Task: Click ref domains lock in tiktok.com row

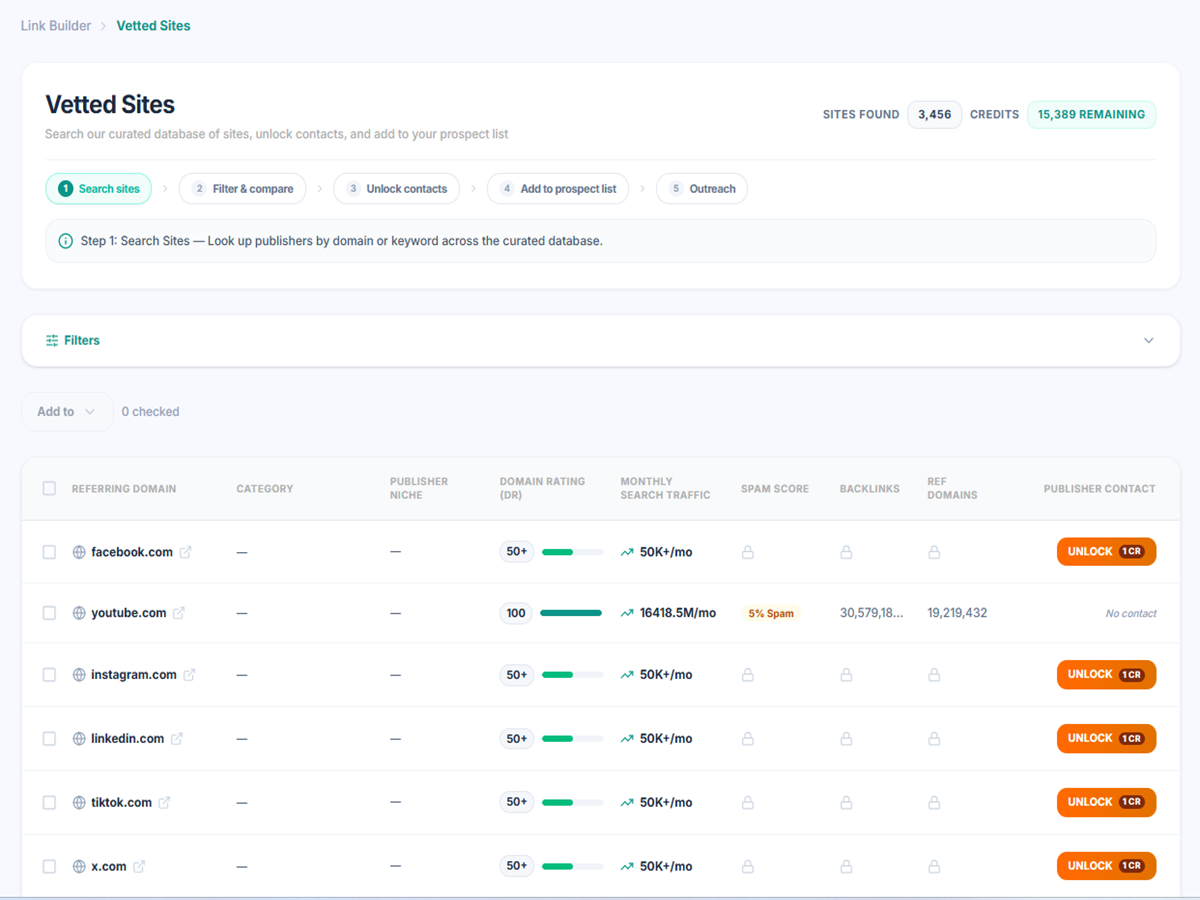Action: (934, 803)
